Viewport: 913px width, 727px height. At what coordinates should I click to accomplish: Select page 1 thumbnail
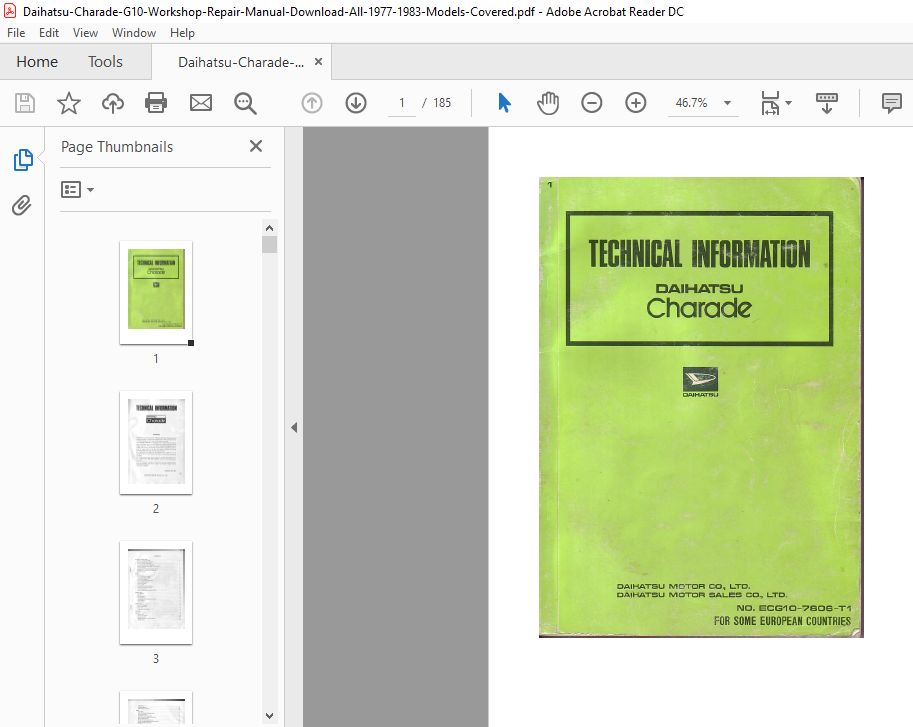(x=156, y=292)
